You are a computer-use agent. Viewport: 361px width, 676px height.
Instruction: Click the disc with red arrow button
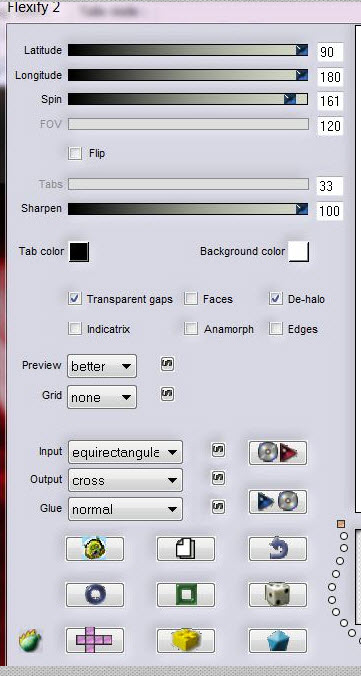[278, 453]
